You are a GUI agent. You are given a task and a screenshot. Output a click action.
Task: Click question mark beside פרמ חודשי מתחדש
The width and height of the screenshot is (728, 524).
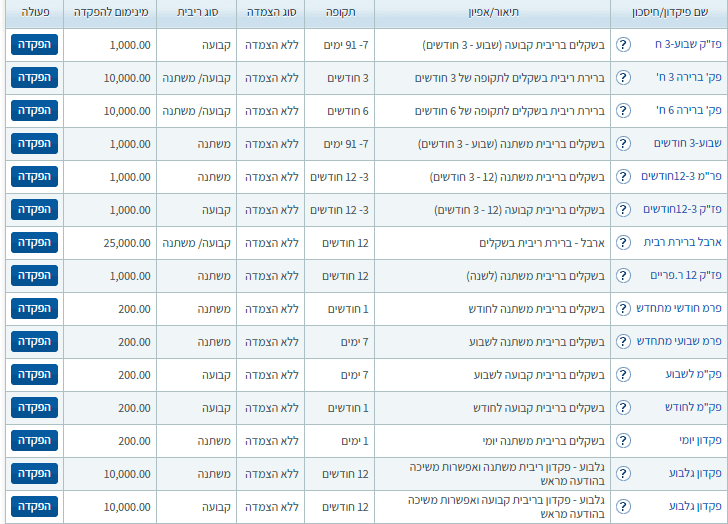point(623,308)
